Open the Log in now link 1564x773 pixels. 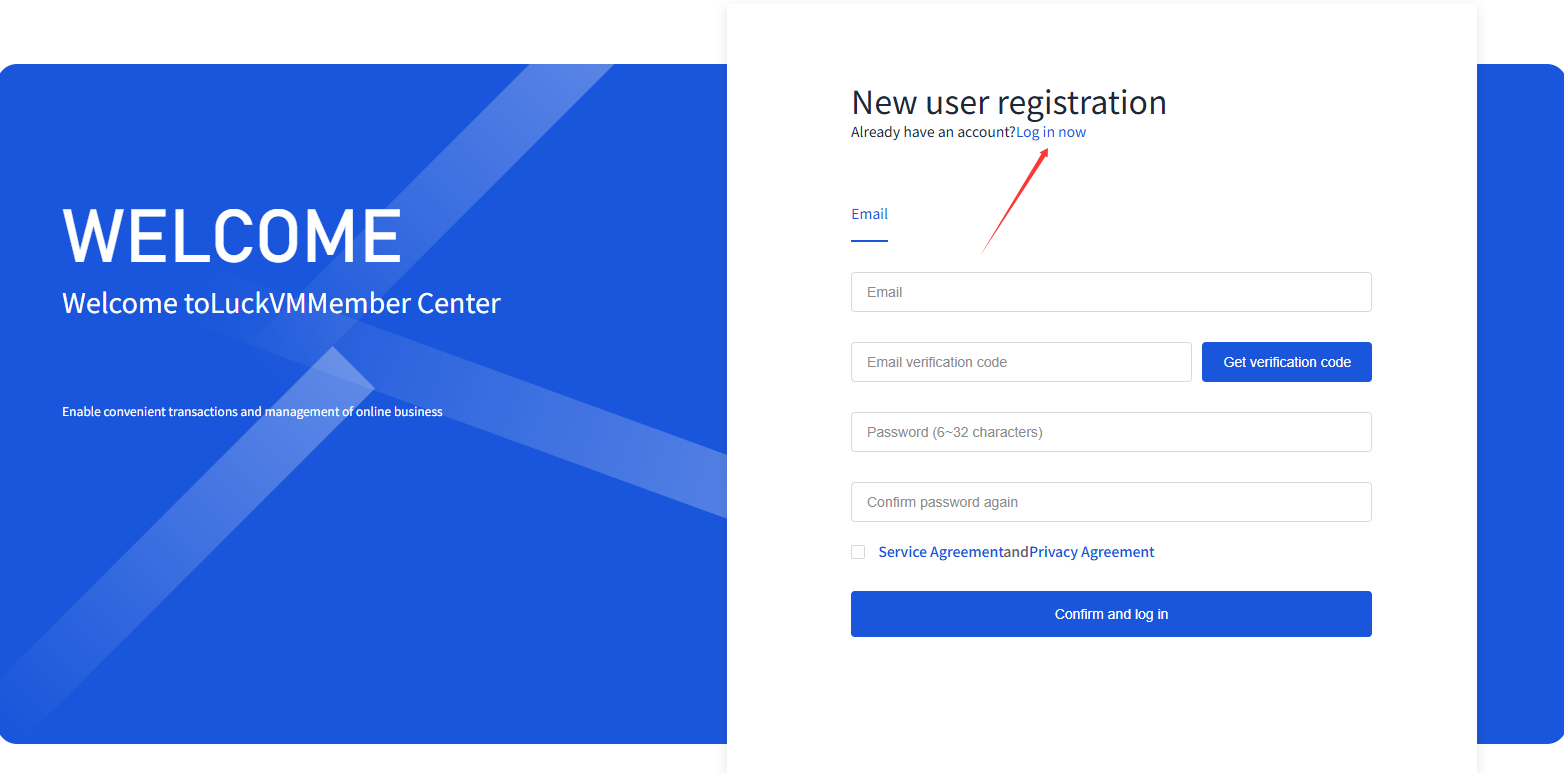(x=1051, y=132)
